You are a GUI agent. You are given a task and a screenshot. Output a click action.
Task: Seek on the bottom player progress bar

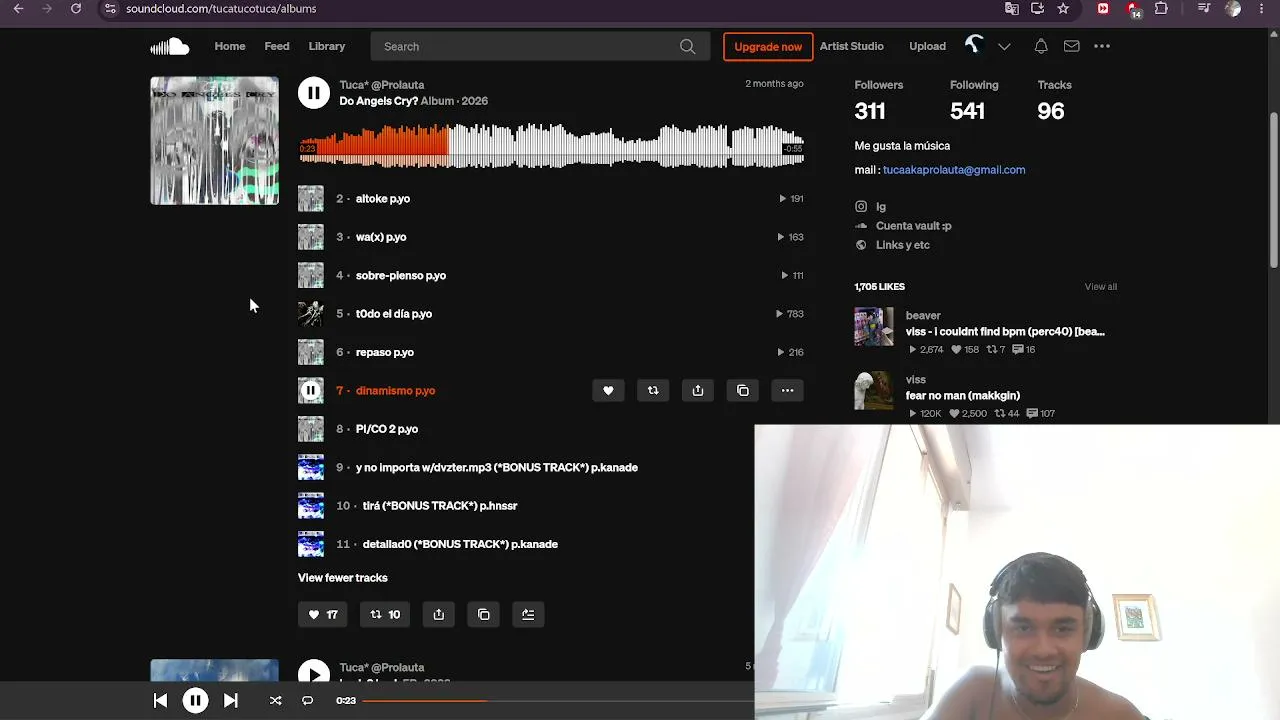(557, 701)
